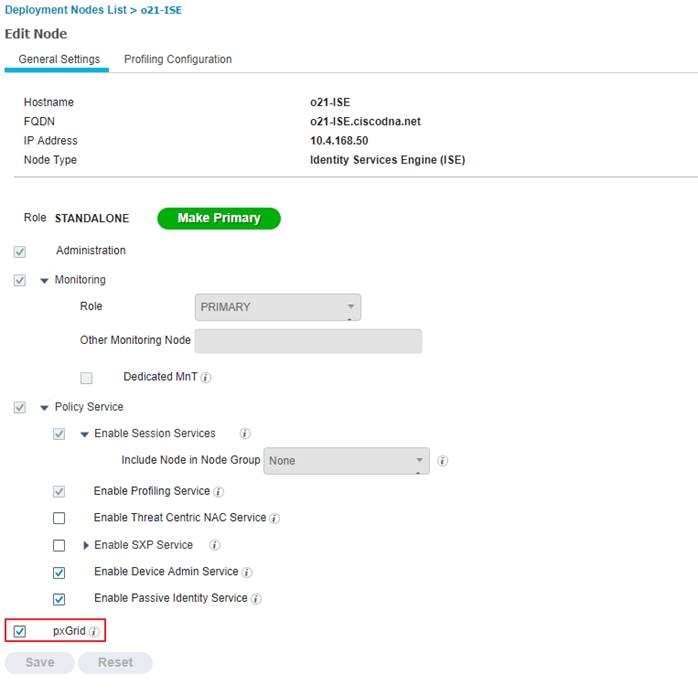Toggle Enable Session Services checkbox
This screenshot has height=696, width=698.
tap(59, 434)
